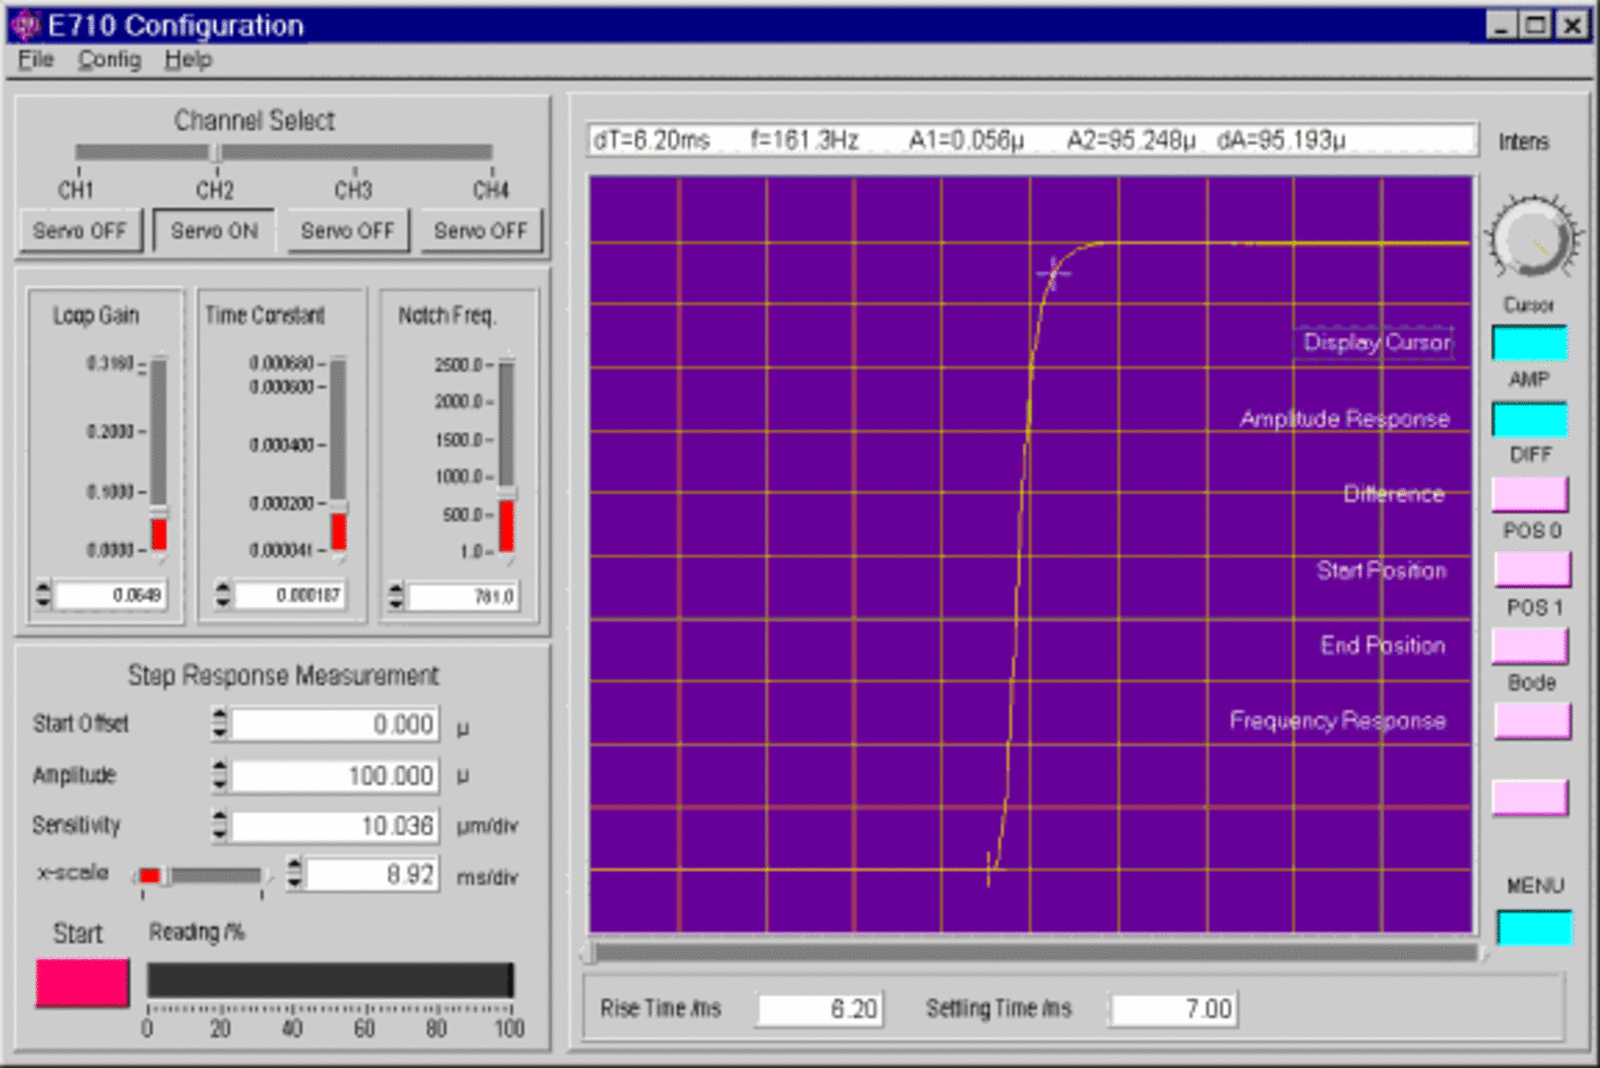This screenshot has width=1600, height=1068.
Task: Click the Sensitivity input field
Action: pos(335,826)
